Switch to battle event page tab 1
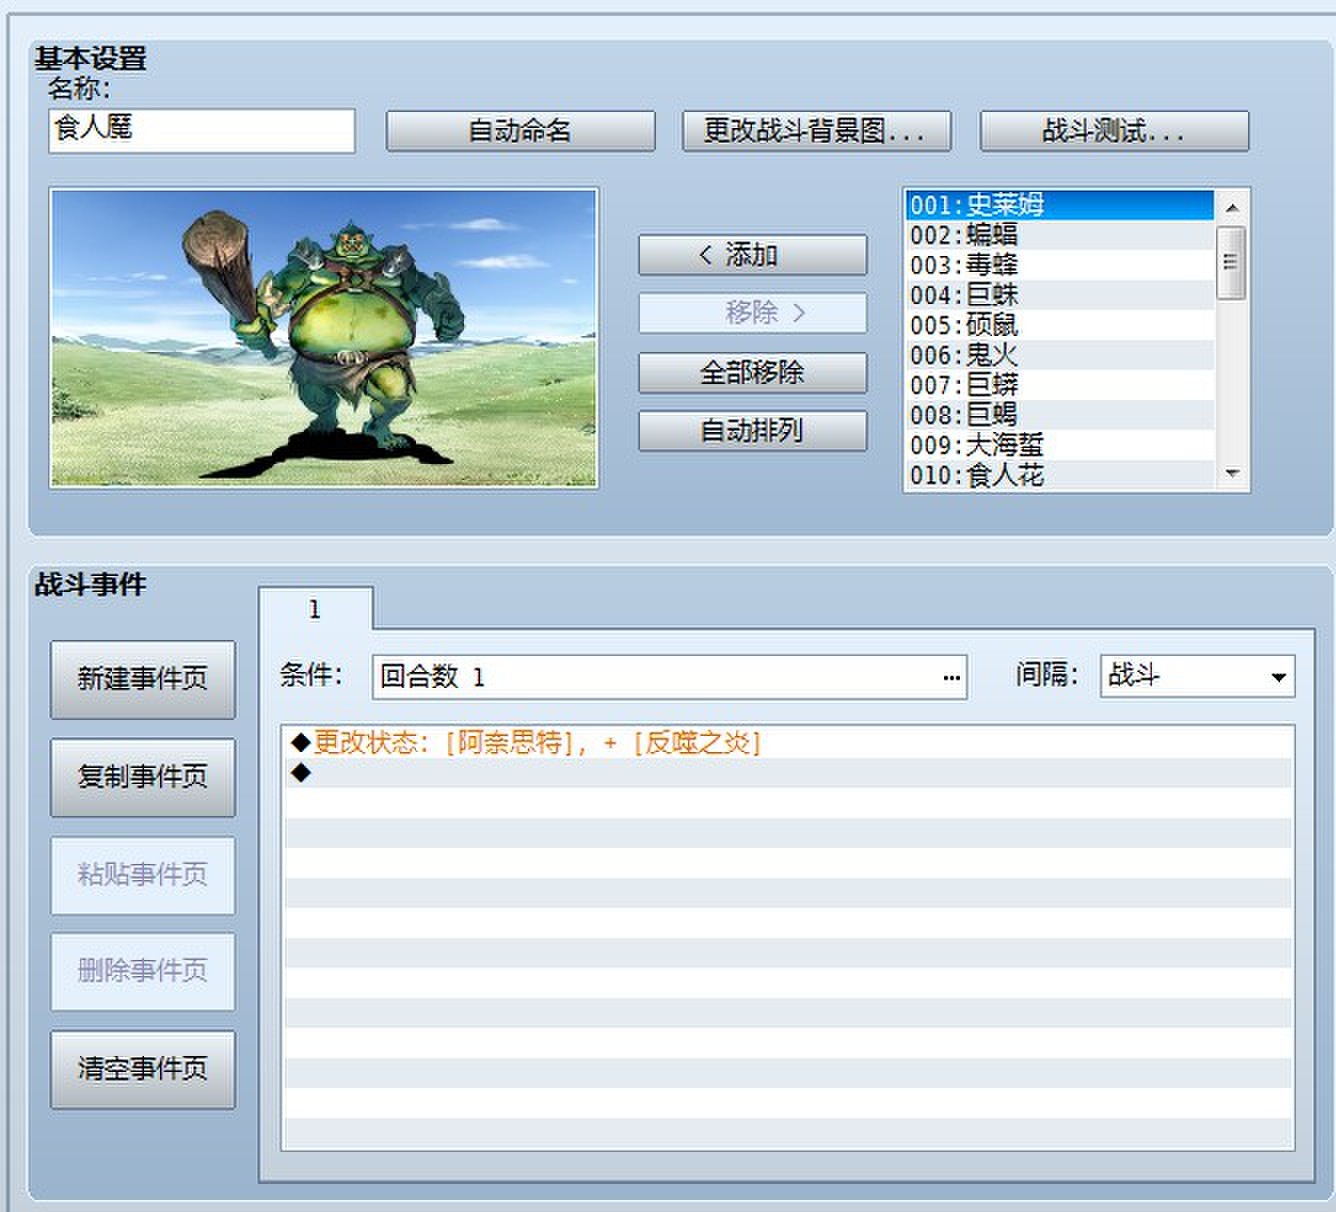Viewport: 1336px width, 1212px height. tap(315, 609)
